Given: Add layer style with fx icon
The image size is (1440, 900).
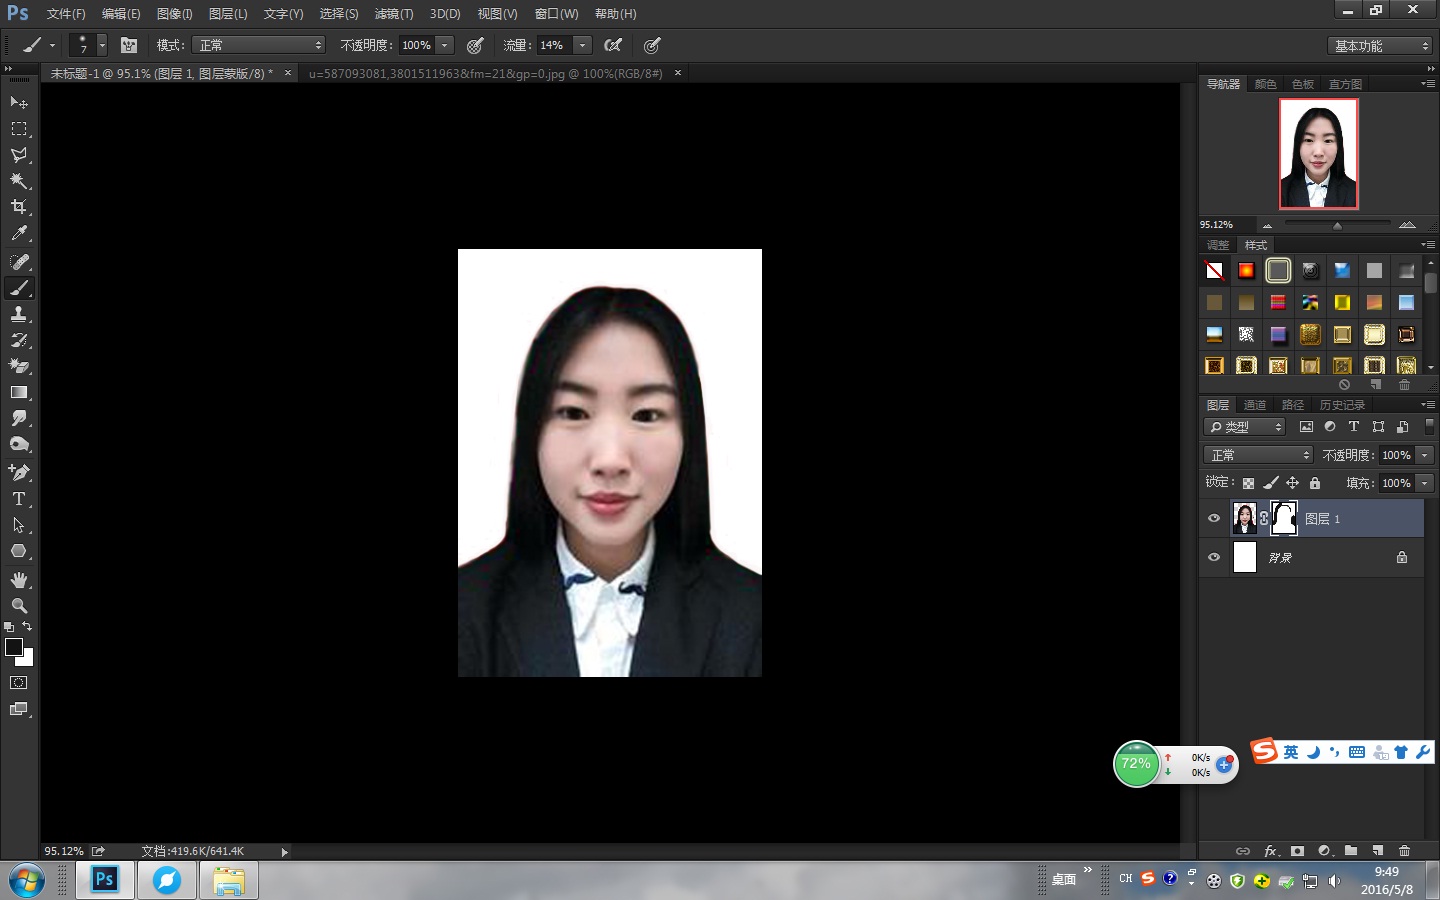Looking at the screenshot, I should pos(1271,851).
